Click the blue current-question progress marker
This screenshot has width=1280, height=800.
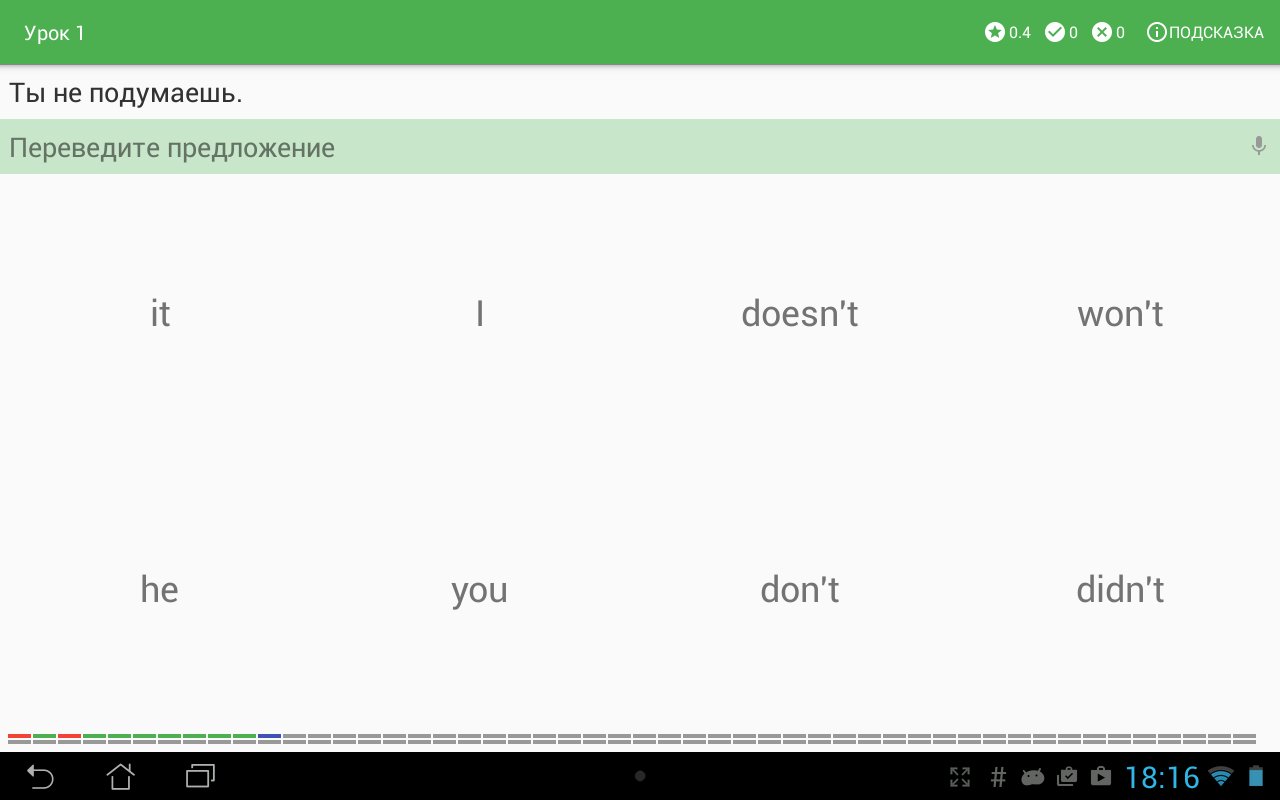(x=269, y=738)
